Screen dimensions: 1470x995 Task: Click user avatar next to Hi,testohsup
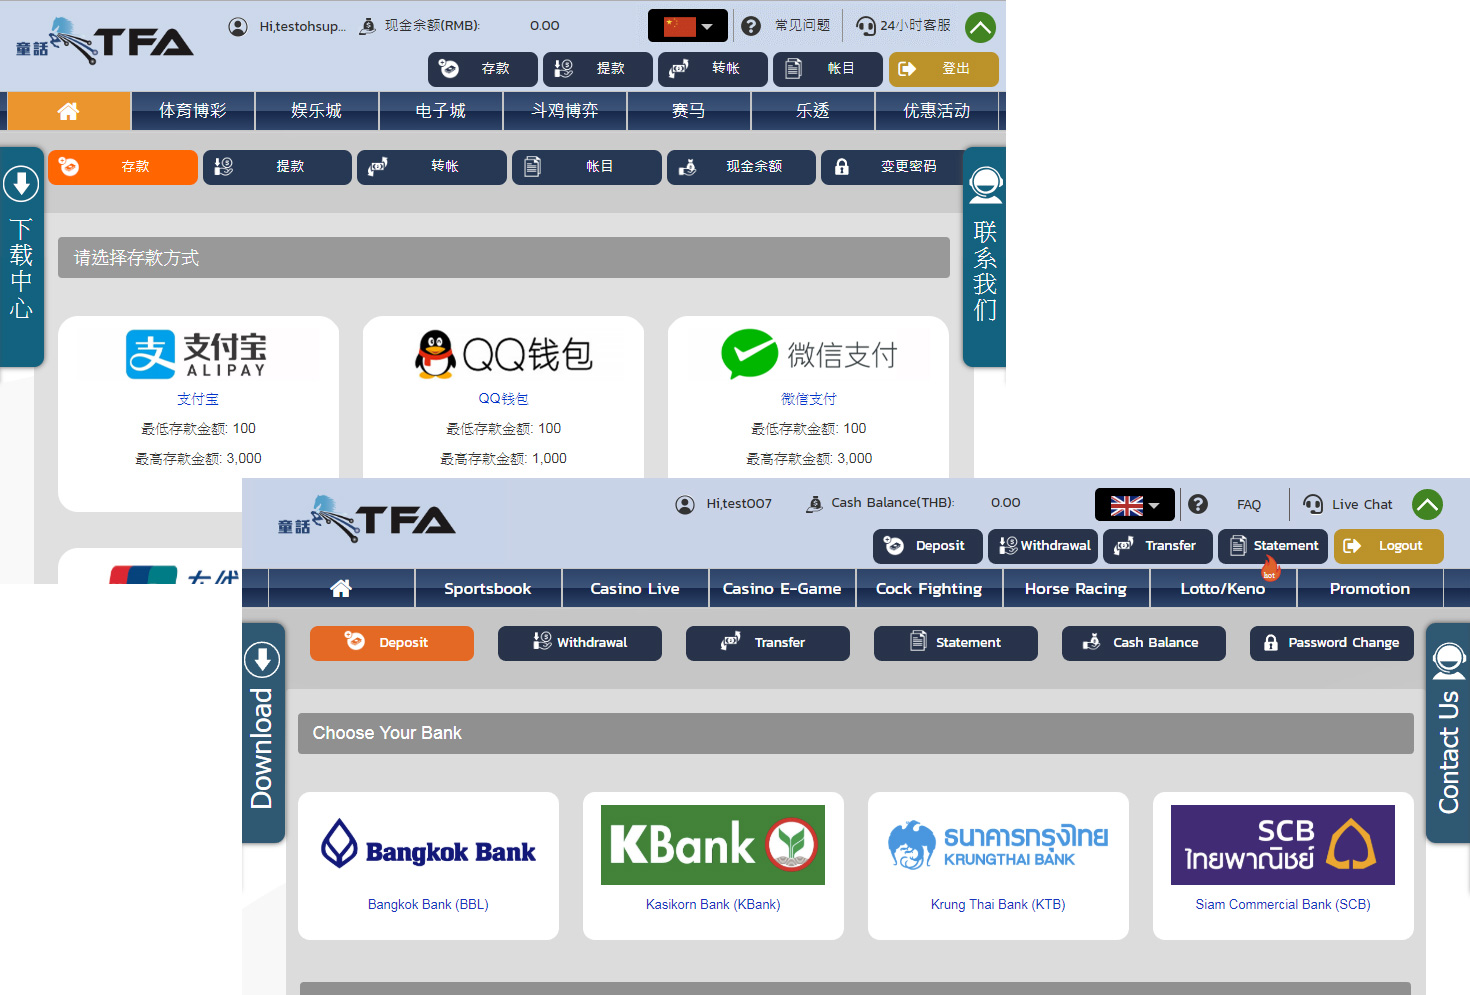(x=238, y=27)
